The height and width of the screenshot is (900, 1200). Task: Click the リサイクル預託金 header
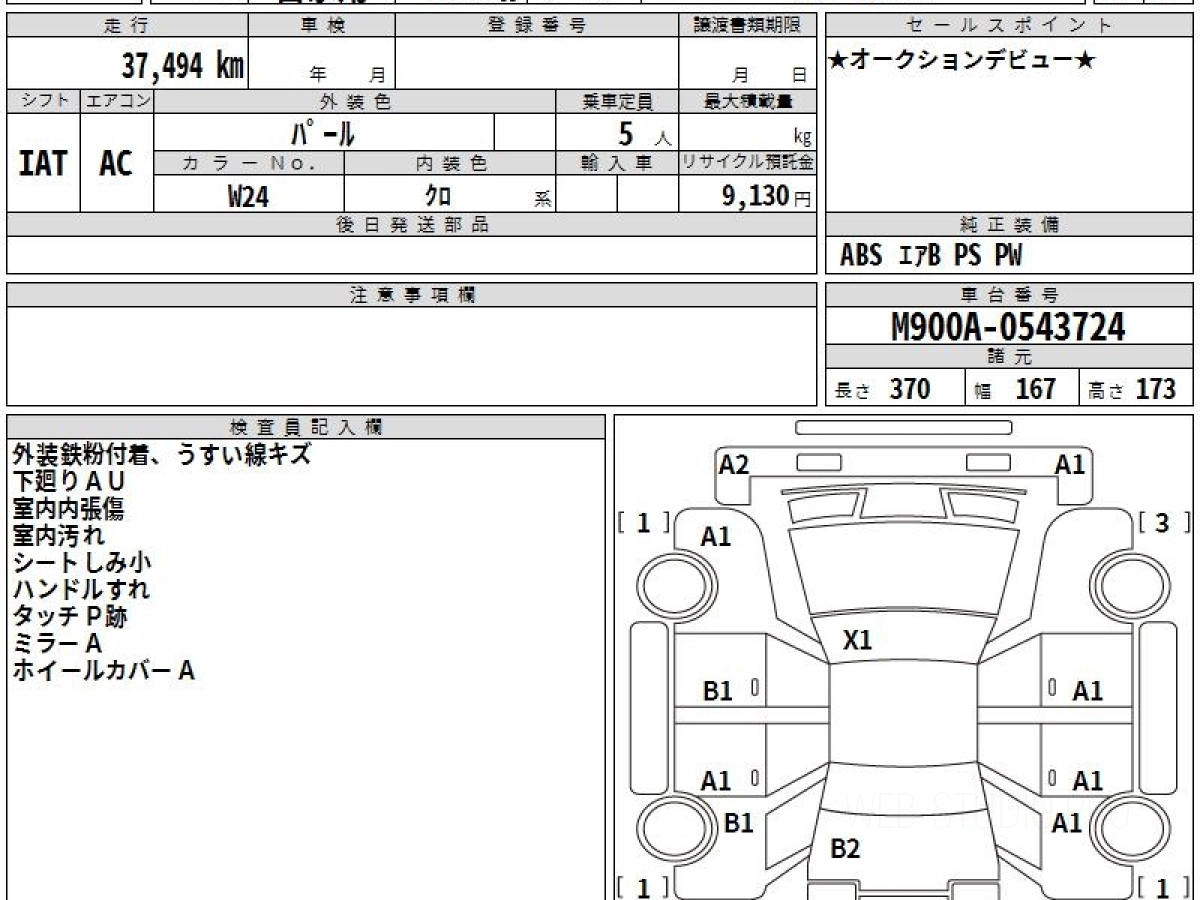(747, 163)
